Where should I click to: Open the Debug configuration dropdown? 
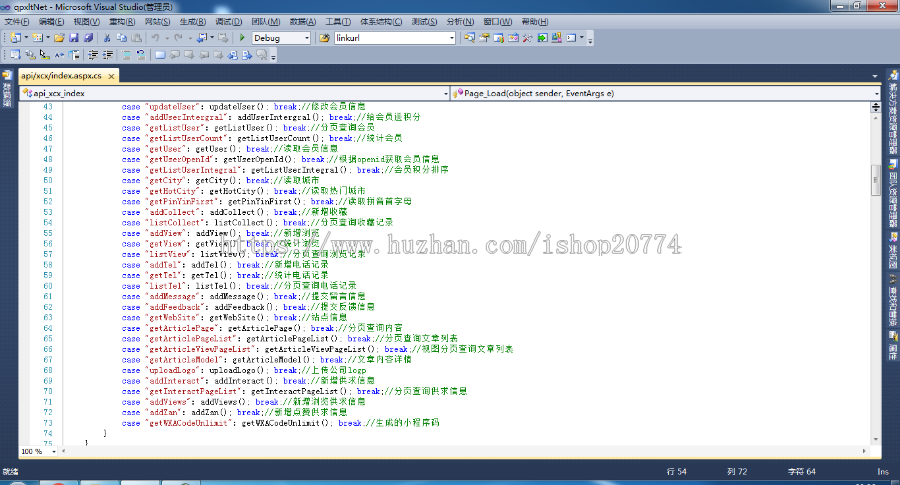tap(306, 37)
